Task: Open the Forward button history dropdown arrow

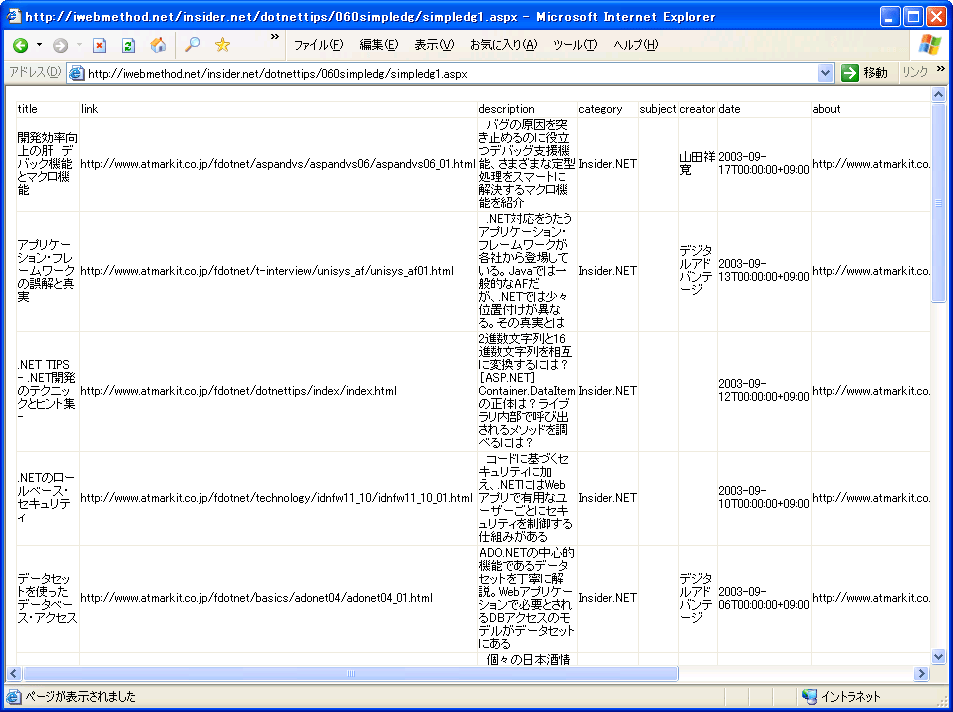Action: pos(79,45)
